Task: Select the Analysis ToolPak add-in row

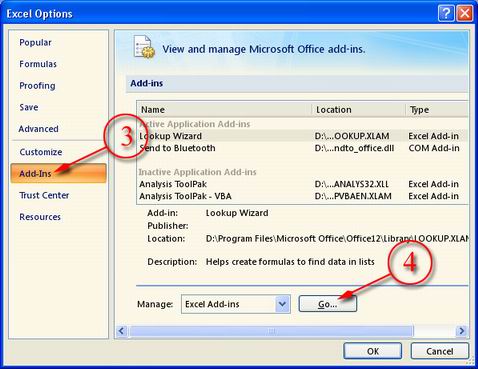Action: click(x=302, y=184)
